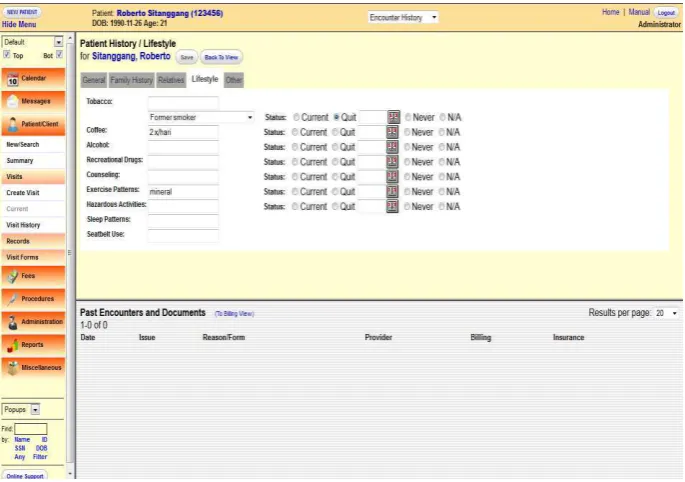Open Administration icon in sidebar
The image size is (685, 482).
tap(13, 322)
